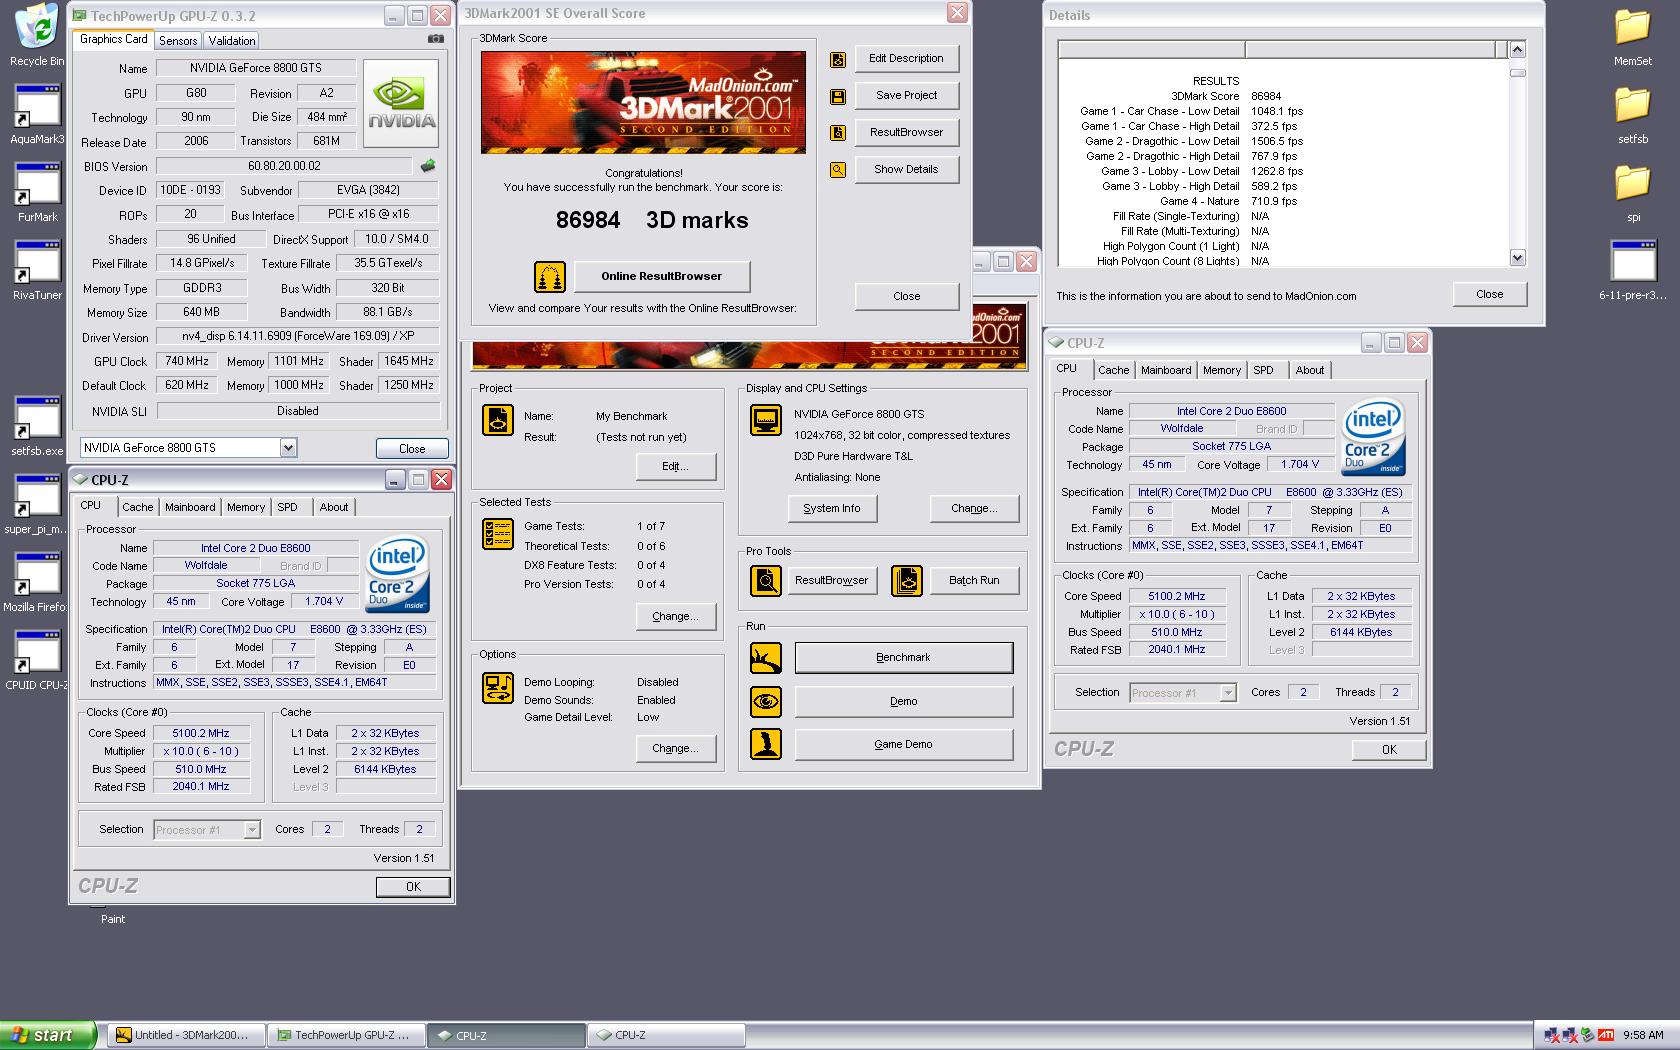Click the Online ResultBrowser button
The height and width of the screenshot is (1050, 1680).
[661, 276]
